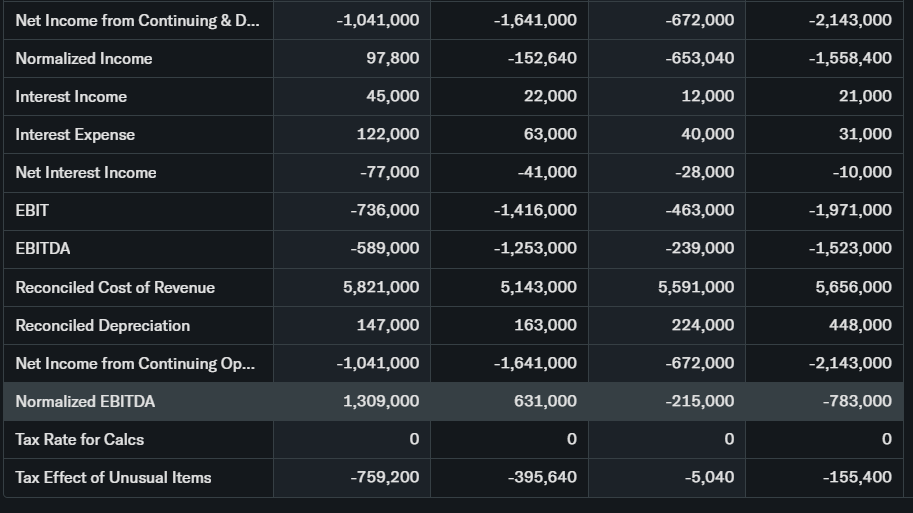Select Reconciled Cost of Revenue label
This screenshot has width=913, height=513.
[x=115, y=287]
